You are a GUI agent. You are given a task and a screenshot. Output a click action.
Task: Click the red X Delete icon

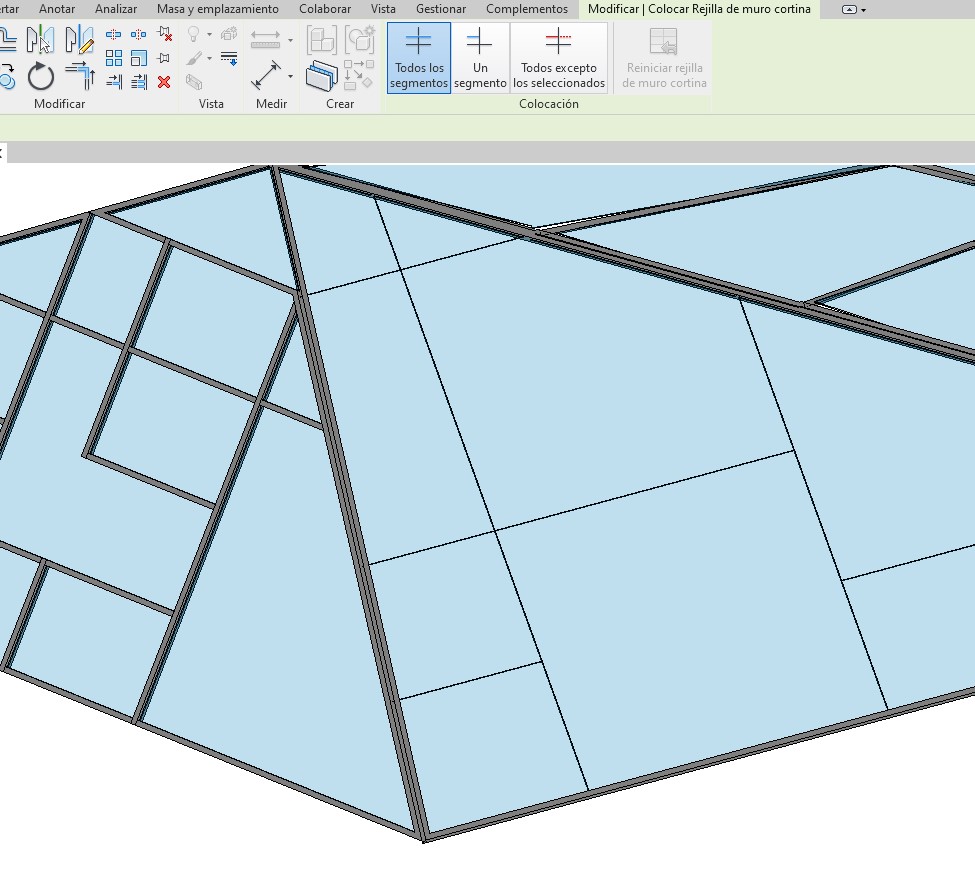click(x=164, y=82)
